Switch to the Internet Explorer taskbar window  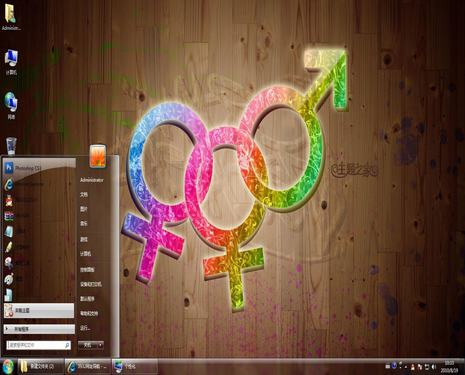point(88,367)
